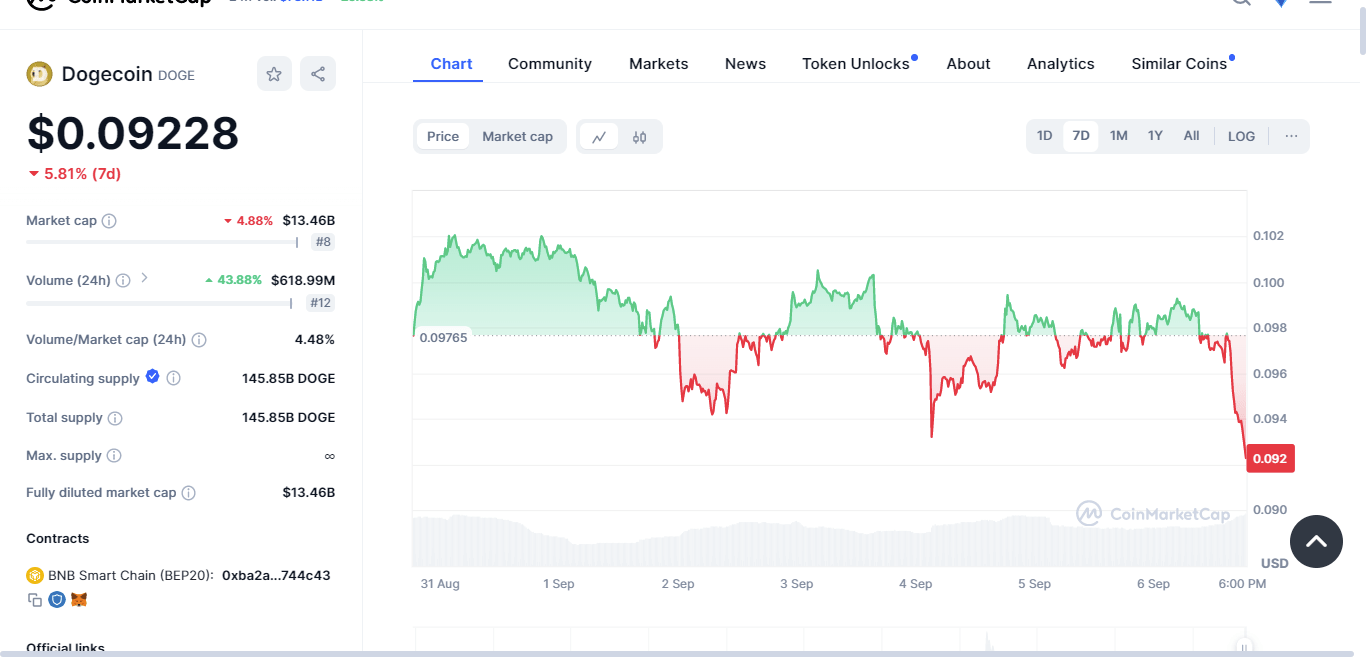The height and width of the screenshot is (657, 1366).
Task: Click the 0.09765 chart baseline label
Action: tap(443, 337)
